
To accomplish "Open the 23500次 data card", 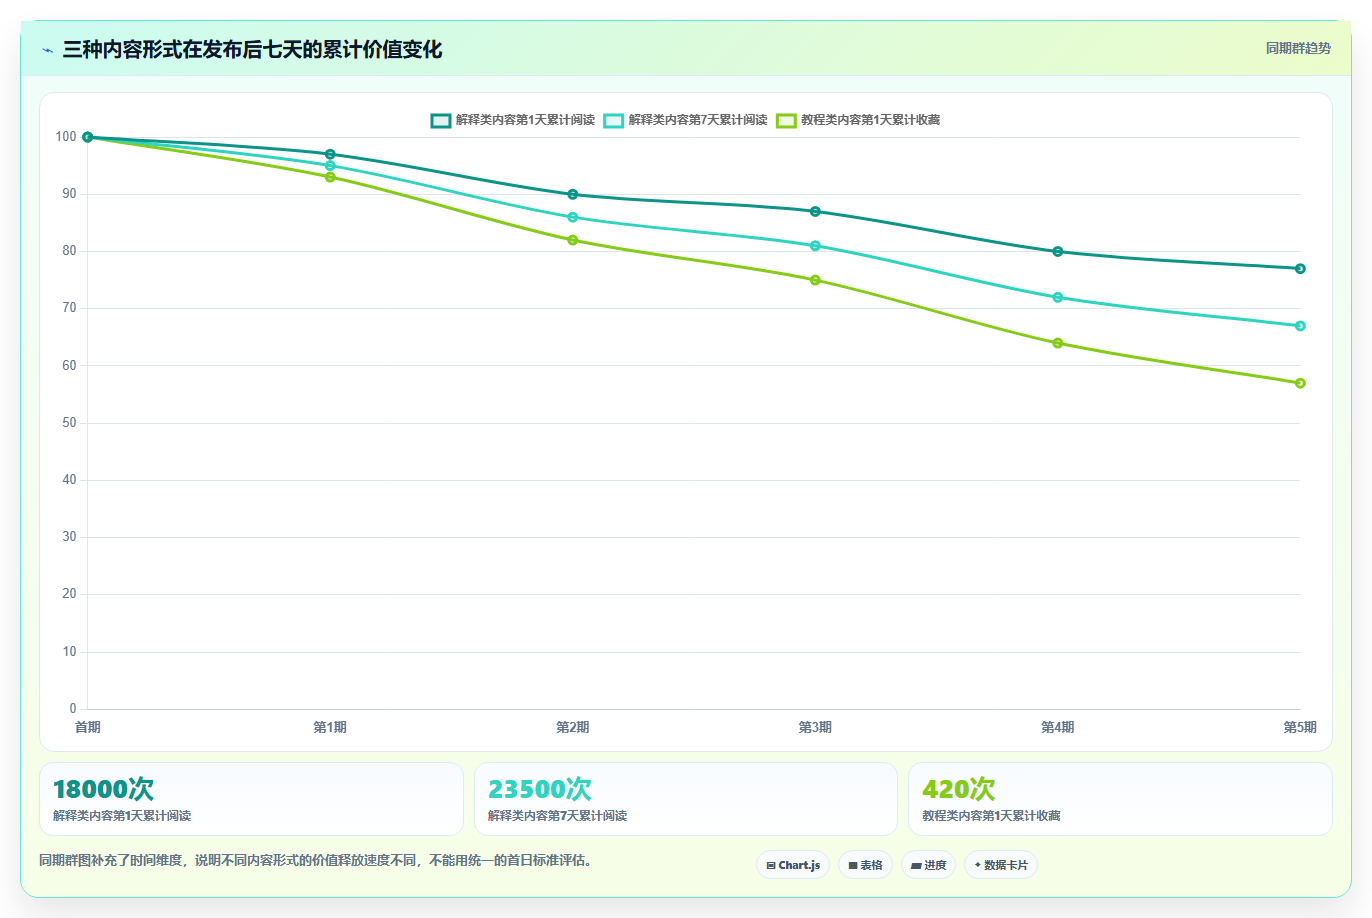I will (x=686, y=799).
